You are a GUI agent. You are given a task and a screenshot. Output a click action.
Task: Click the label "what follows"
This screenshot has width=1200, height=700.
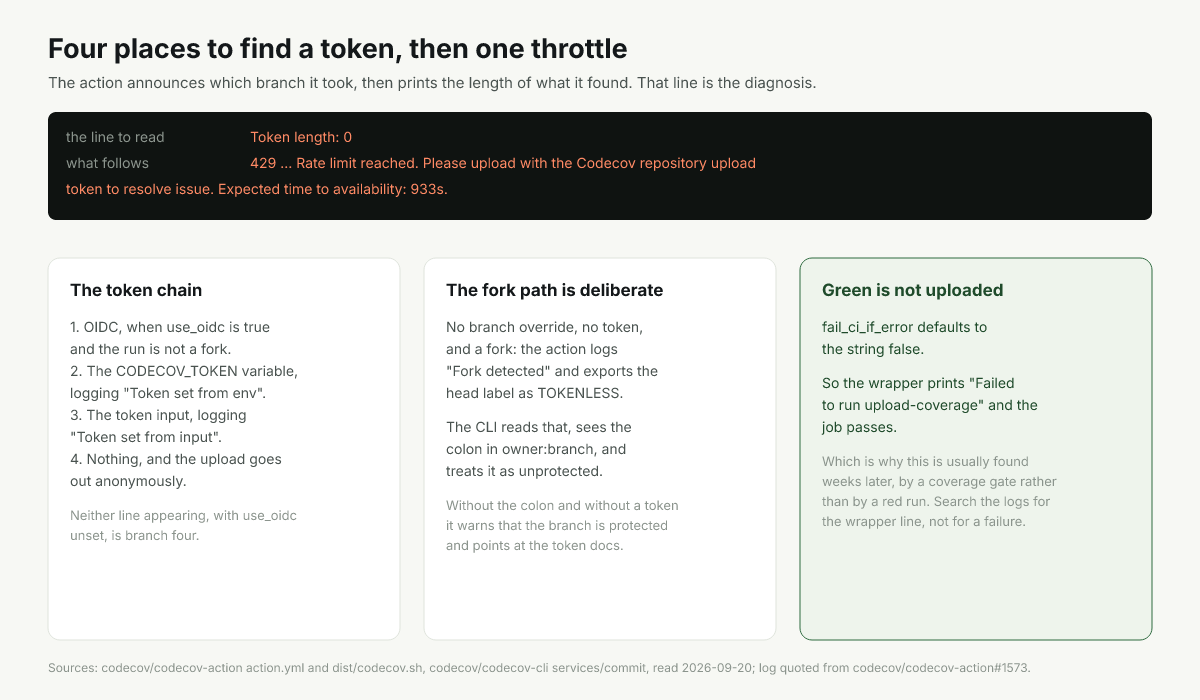[107, 163]
